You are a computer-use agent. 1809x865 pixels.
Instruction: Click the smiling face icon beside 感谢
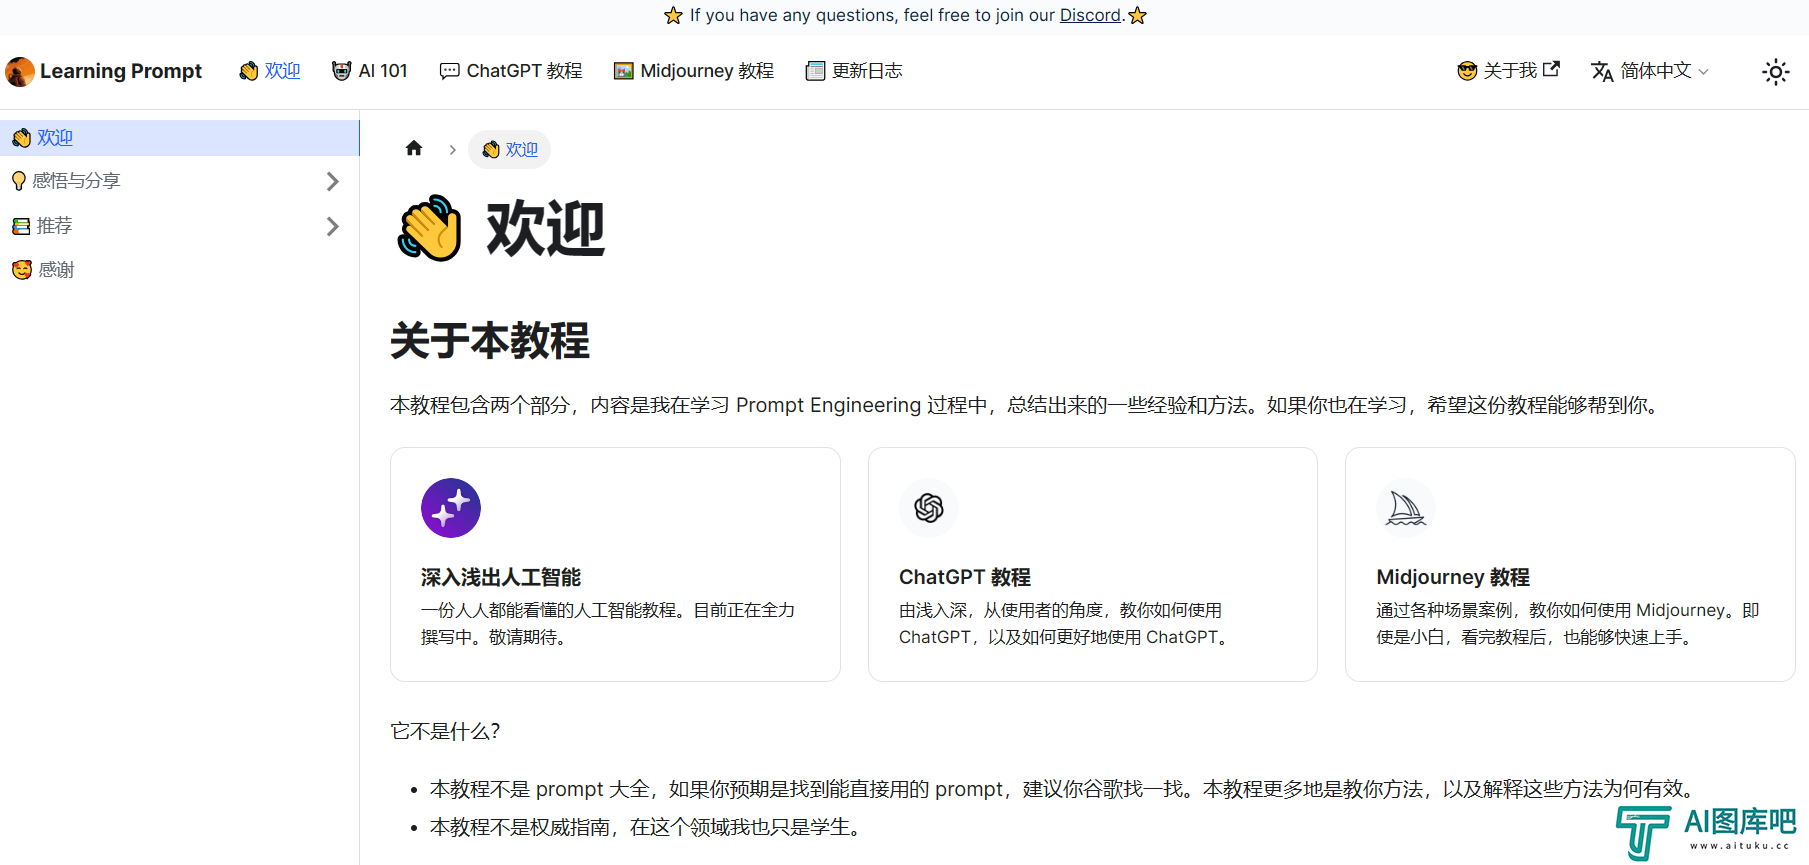(x=22, y=270)
